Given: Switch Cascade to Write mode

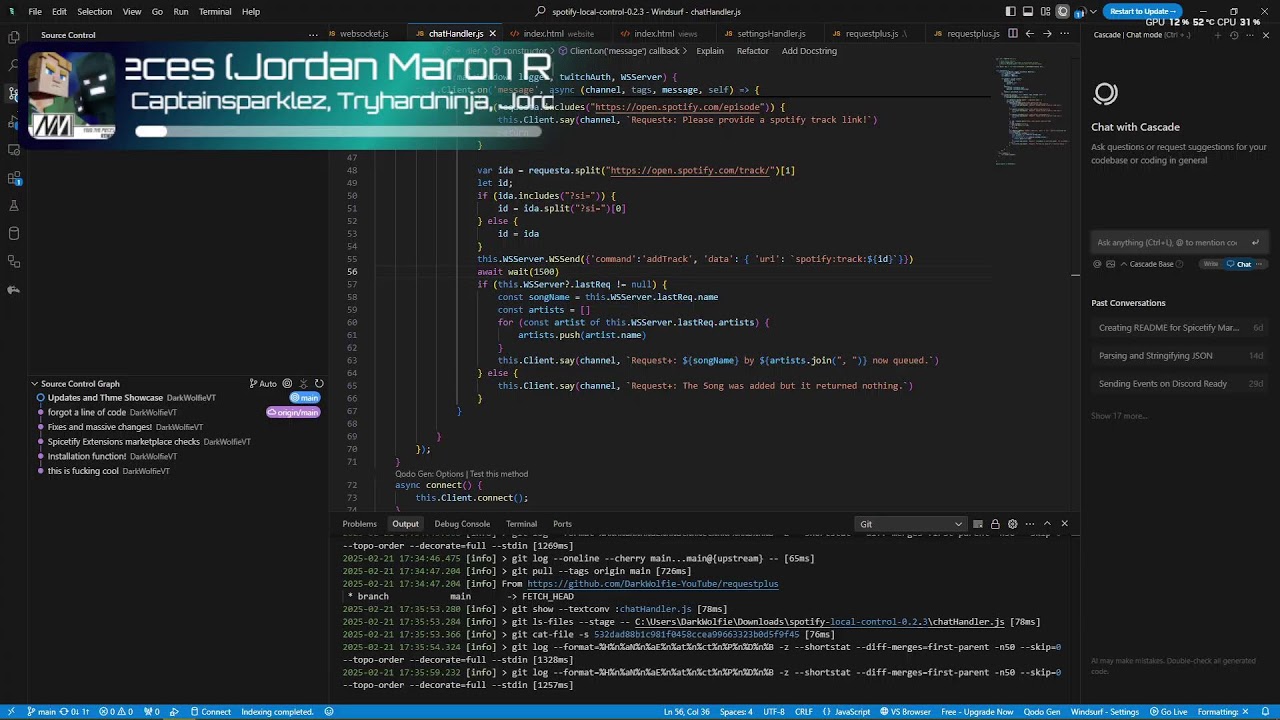Looking at the screenshot, I should point(1211,264).
